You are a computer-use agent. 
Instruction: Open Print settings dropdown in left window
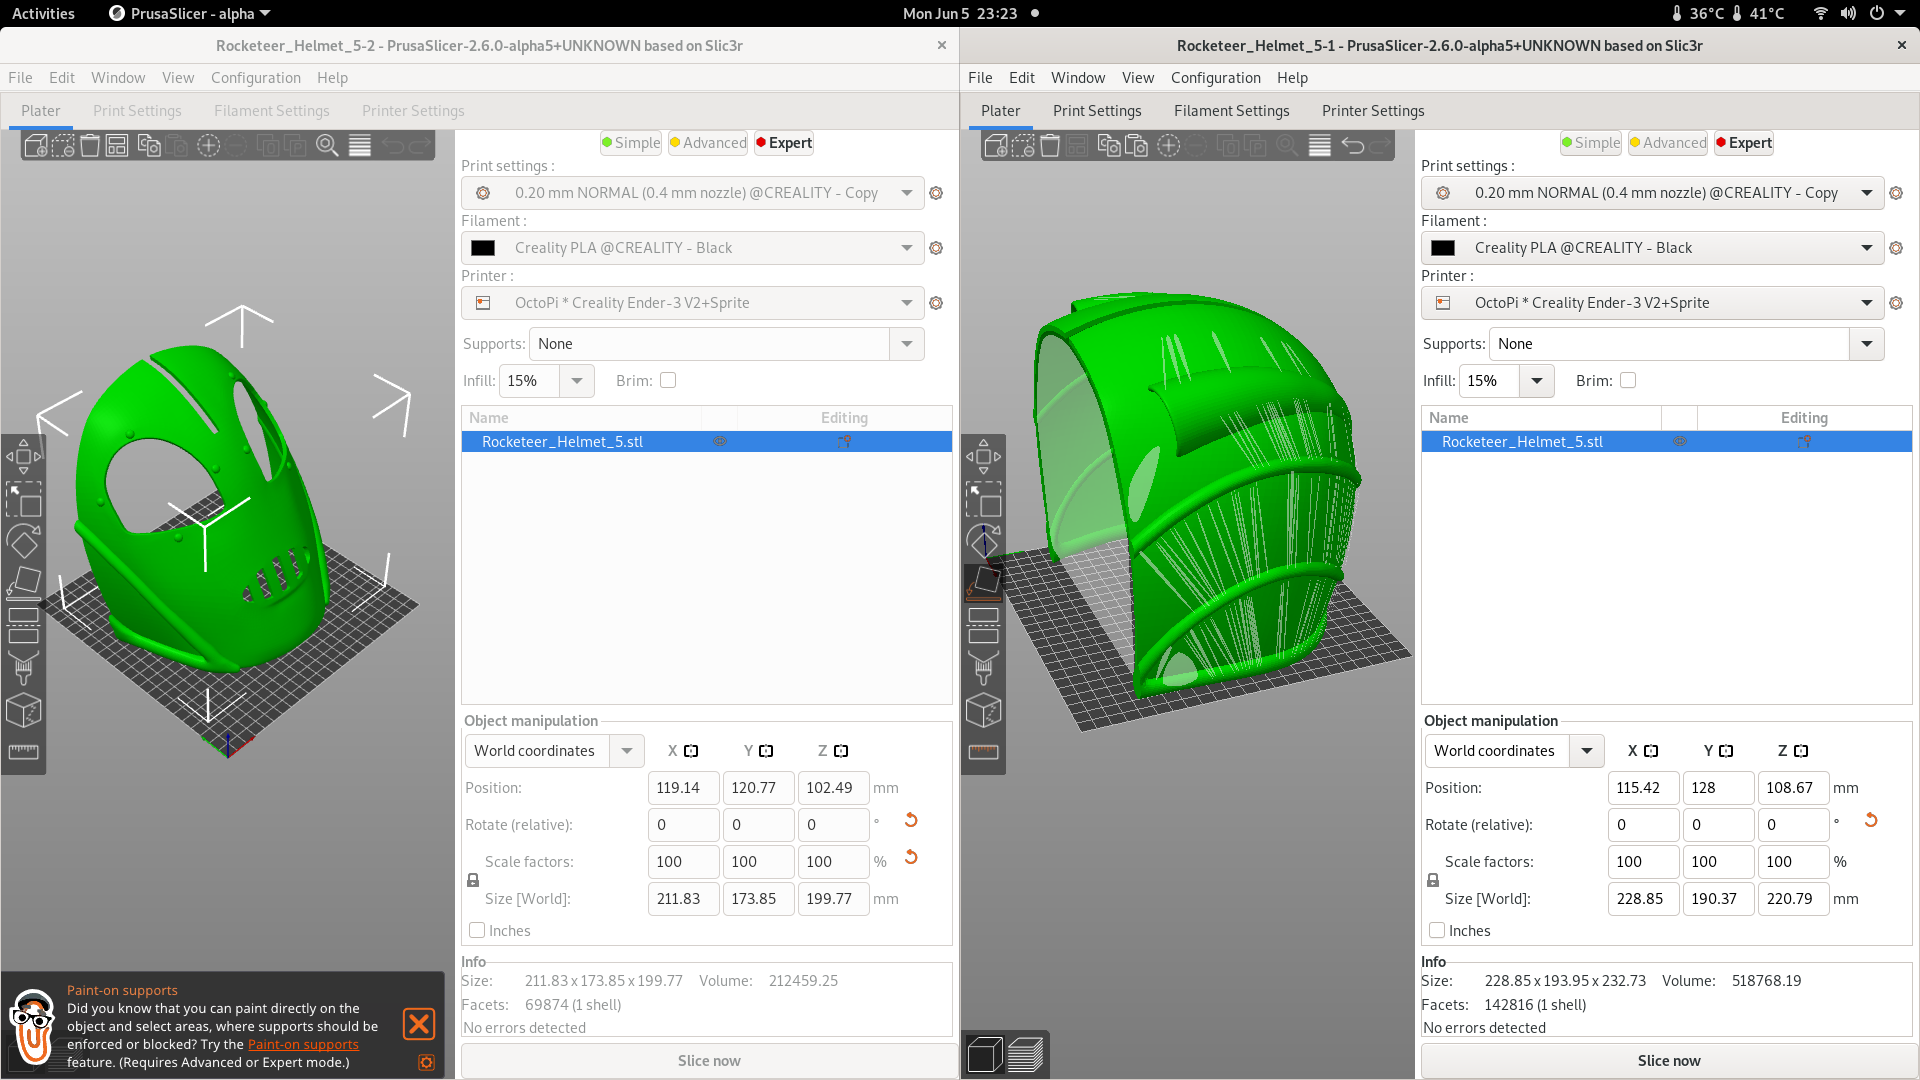(692, 193)
